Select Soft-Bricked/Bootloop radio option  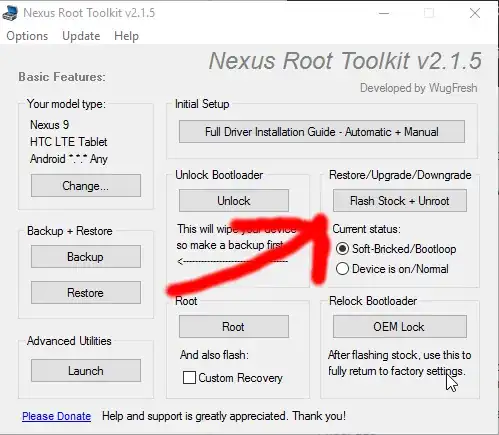coord(396,249)
